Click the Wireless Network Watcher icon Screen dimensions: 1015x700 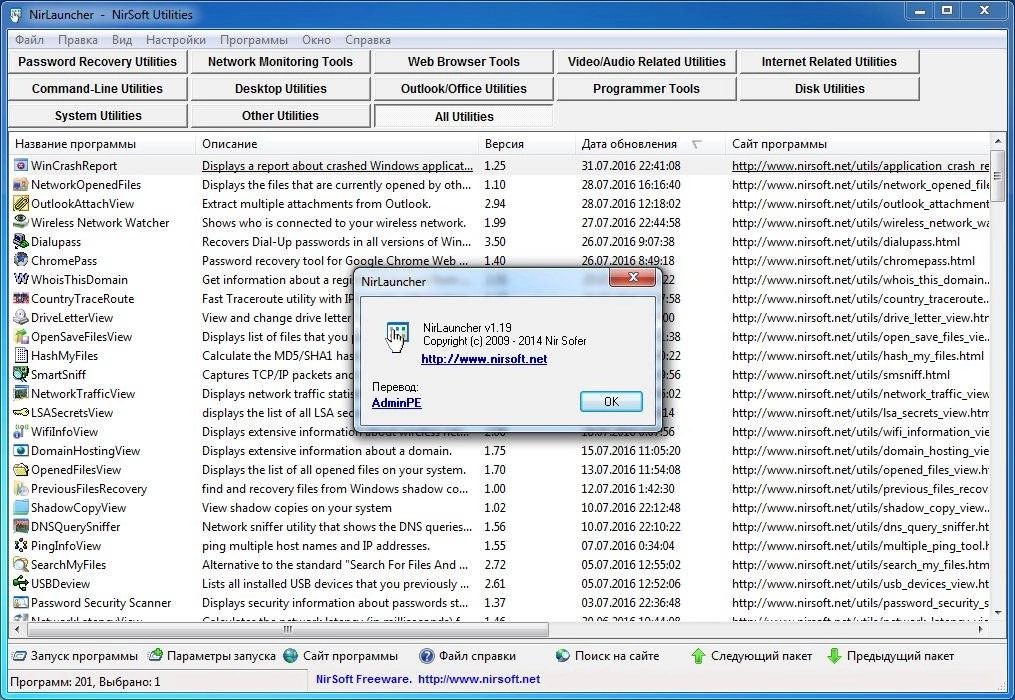tap(21, 222)
